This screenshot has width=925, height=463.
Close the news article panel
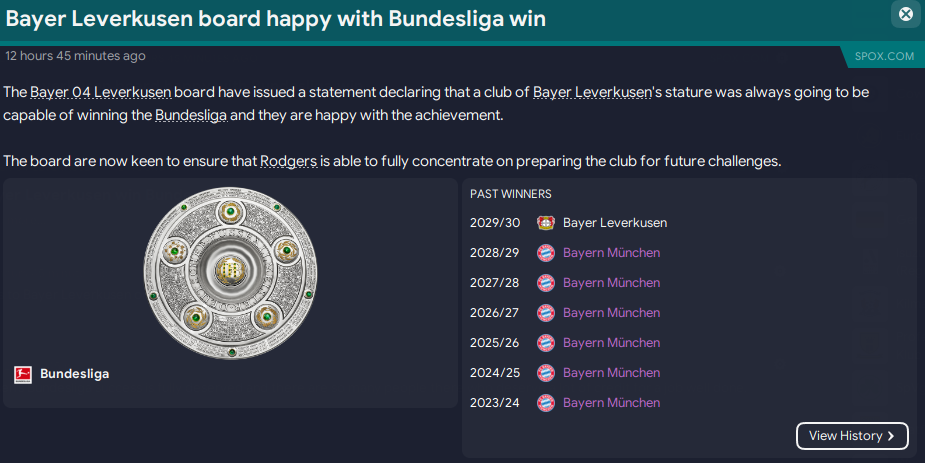click(x=905, y=14)
